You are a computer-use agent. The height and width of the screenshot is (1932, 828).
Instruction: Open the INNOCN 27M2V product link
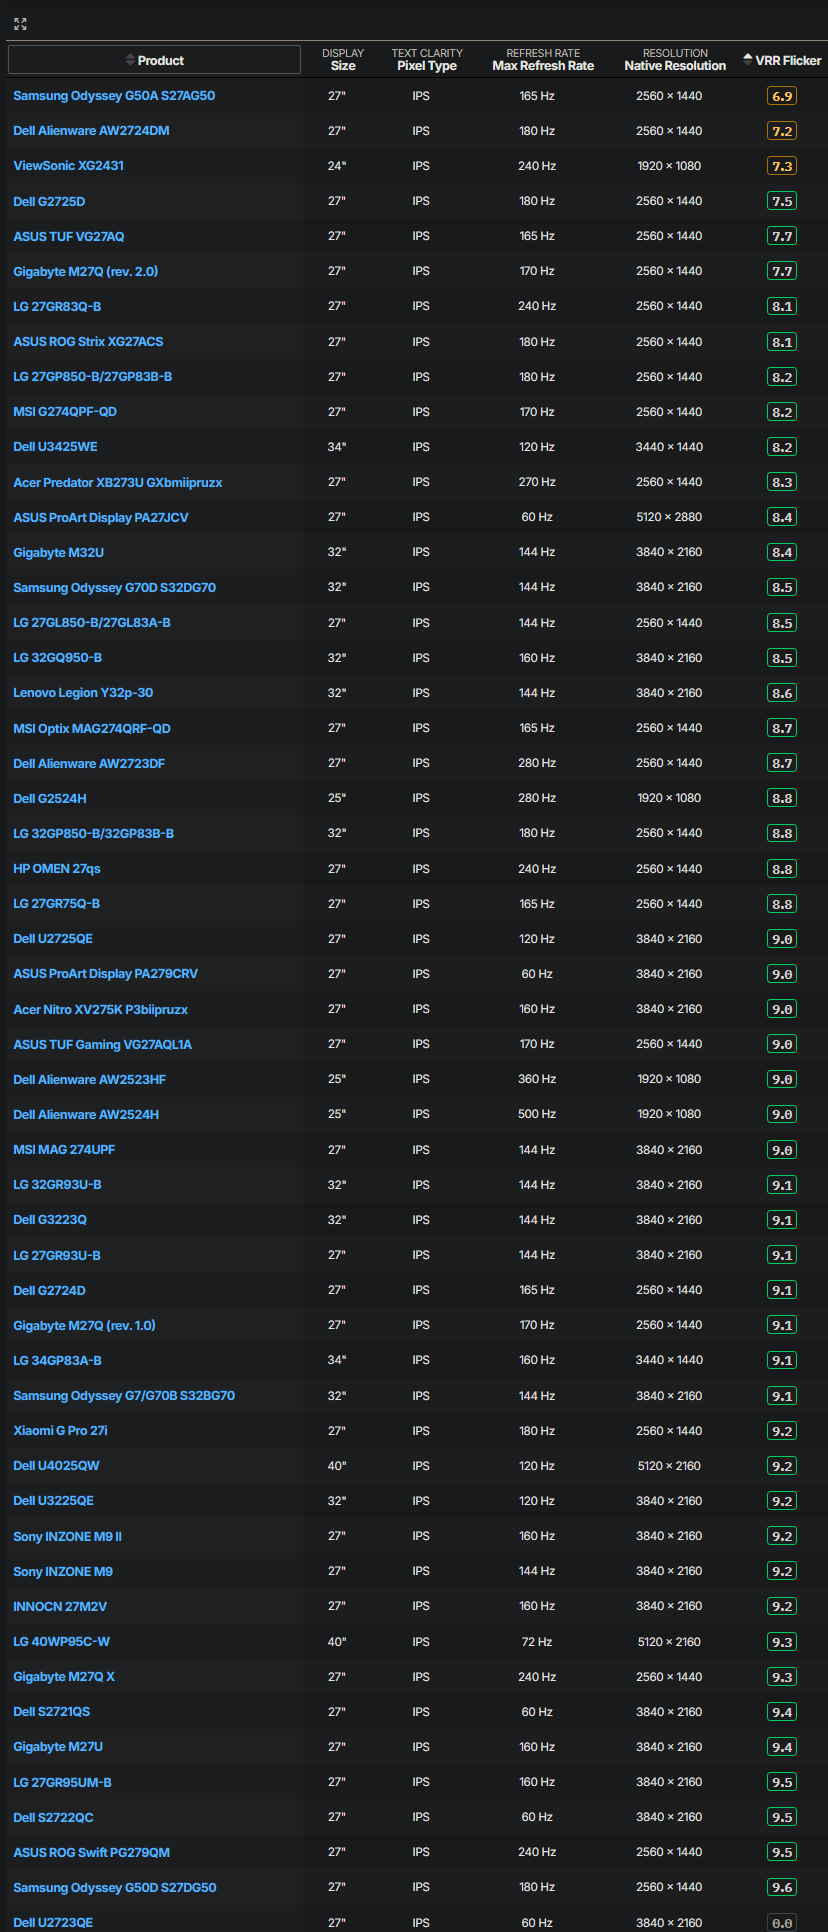tap(60, 1606)
